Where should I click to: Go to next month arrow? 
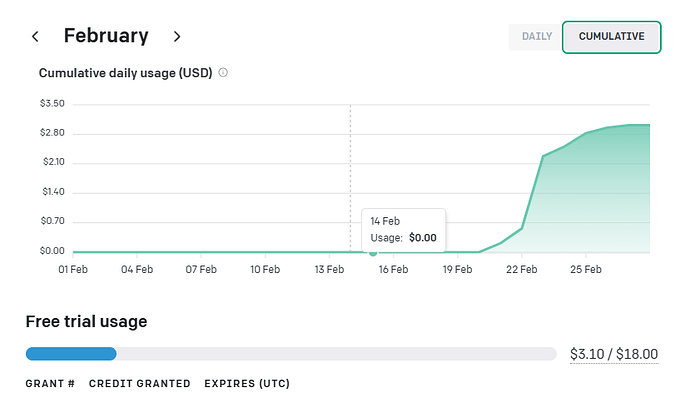pyautogui.click(x=177, y=37)
